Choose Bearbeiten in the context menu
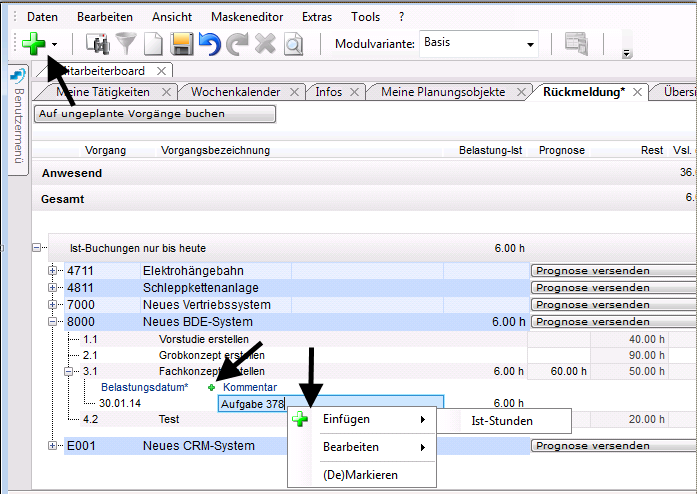Viewport: 697px width, 494px height. (362, 447)
